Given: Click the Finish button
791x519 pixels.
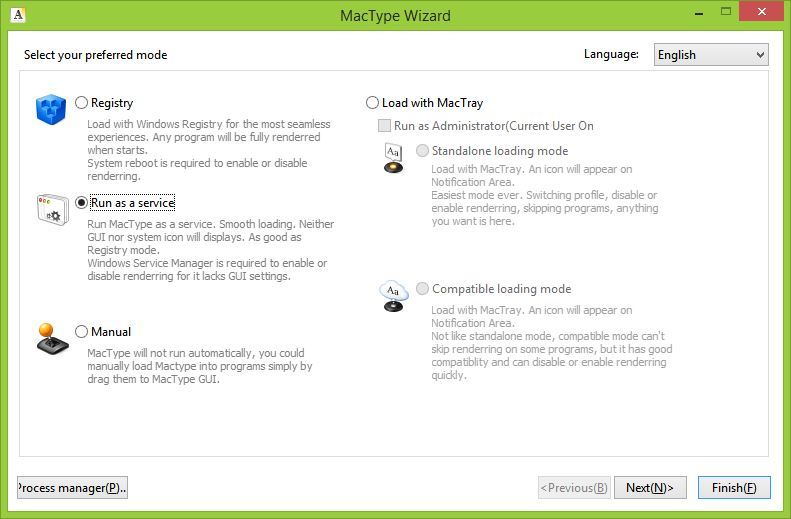Looking at the screenshot, I should (x=734, y=488).
